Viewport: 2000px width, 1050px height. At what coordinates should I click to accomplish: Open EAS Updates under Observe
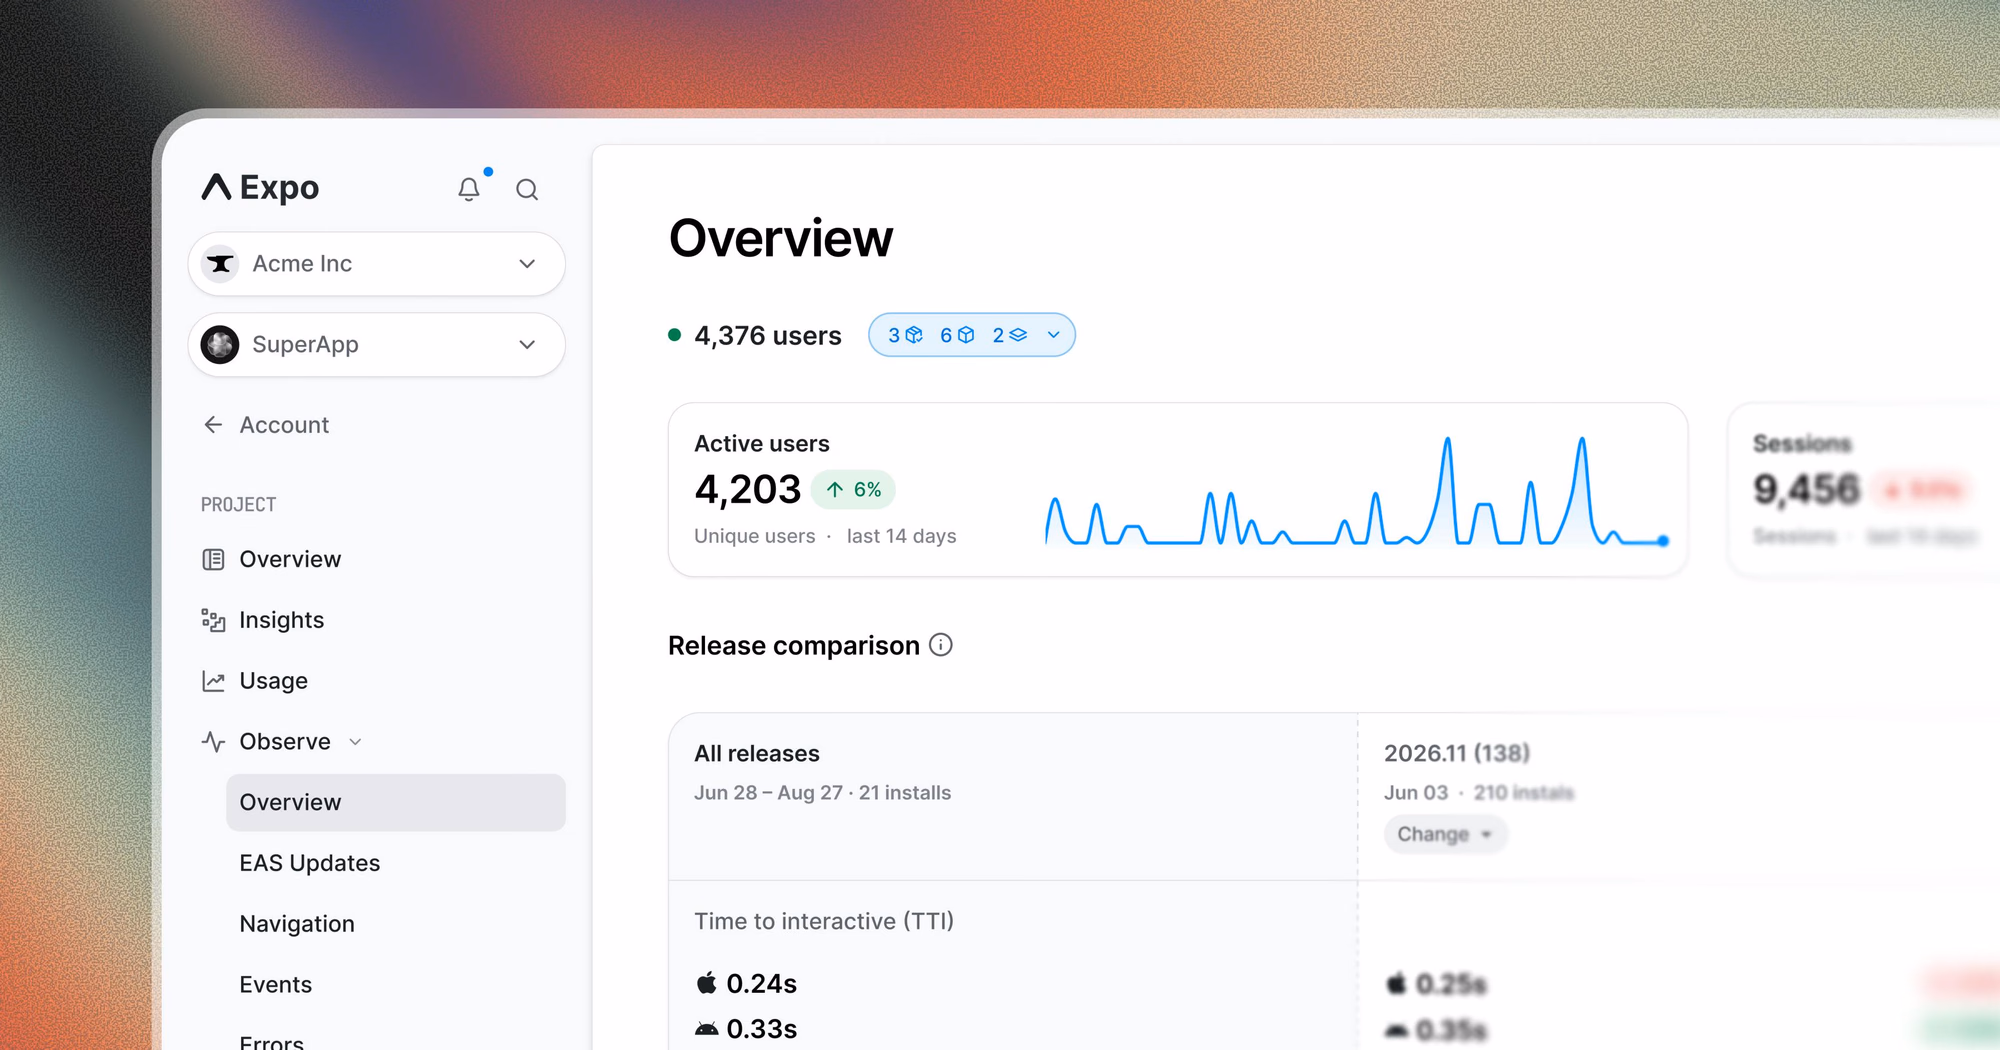tap(310, 863)
